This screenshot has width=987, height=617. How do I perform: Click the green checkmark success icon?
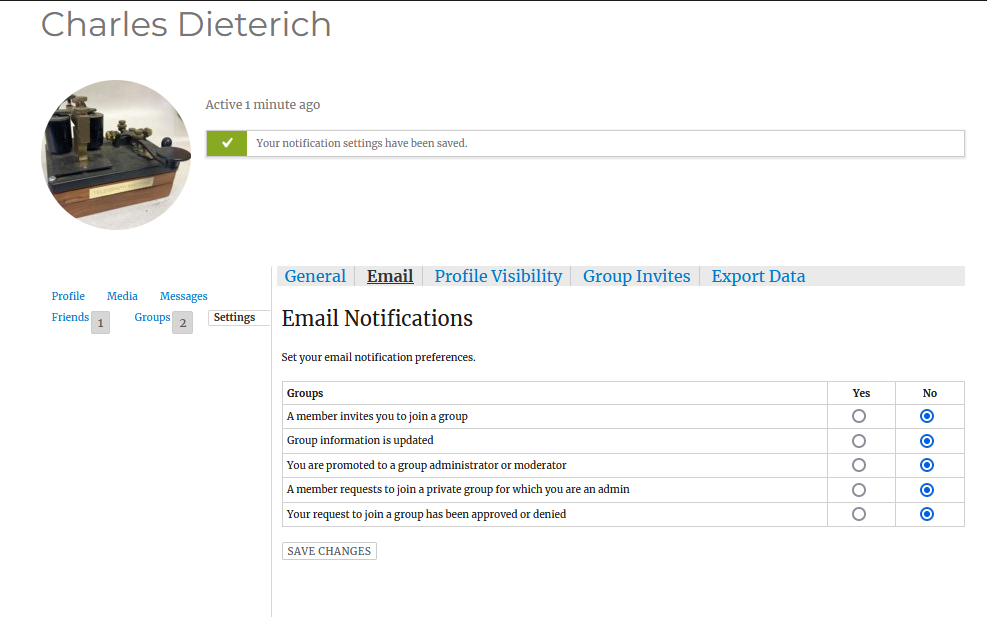point(227,144)
